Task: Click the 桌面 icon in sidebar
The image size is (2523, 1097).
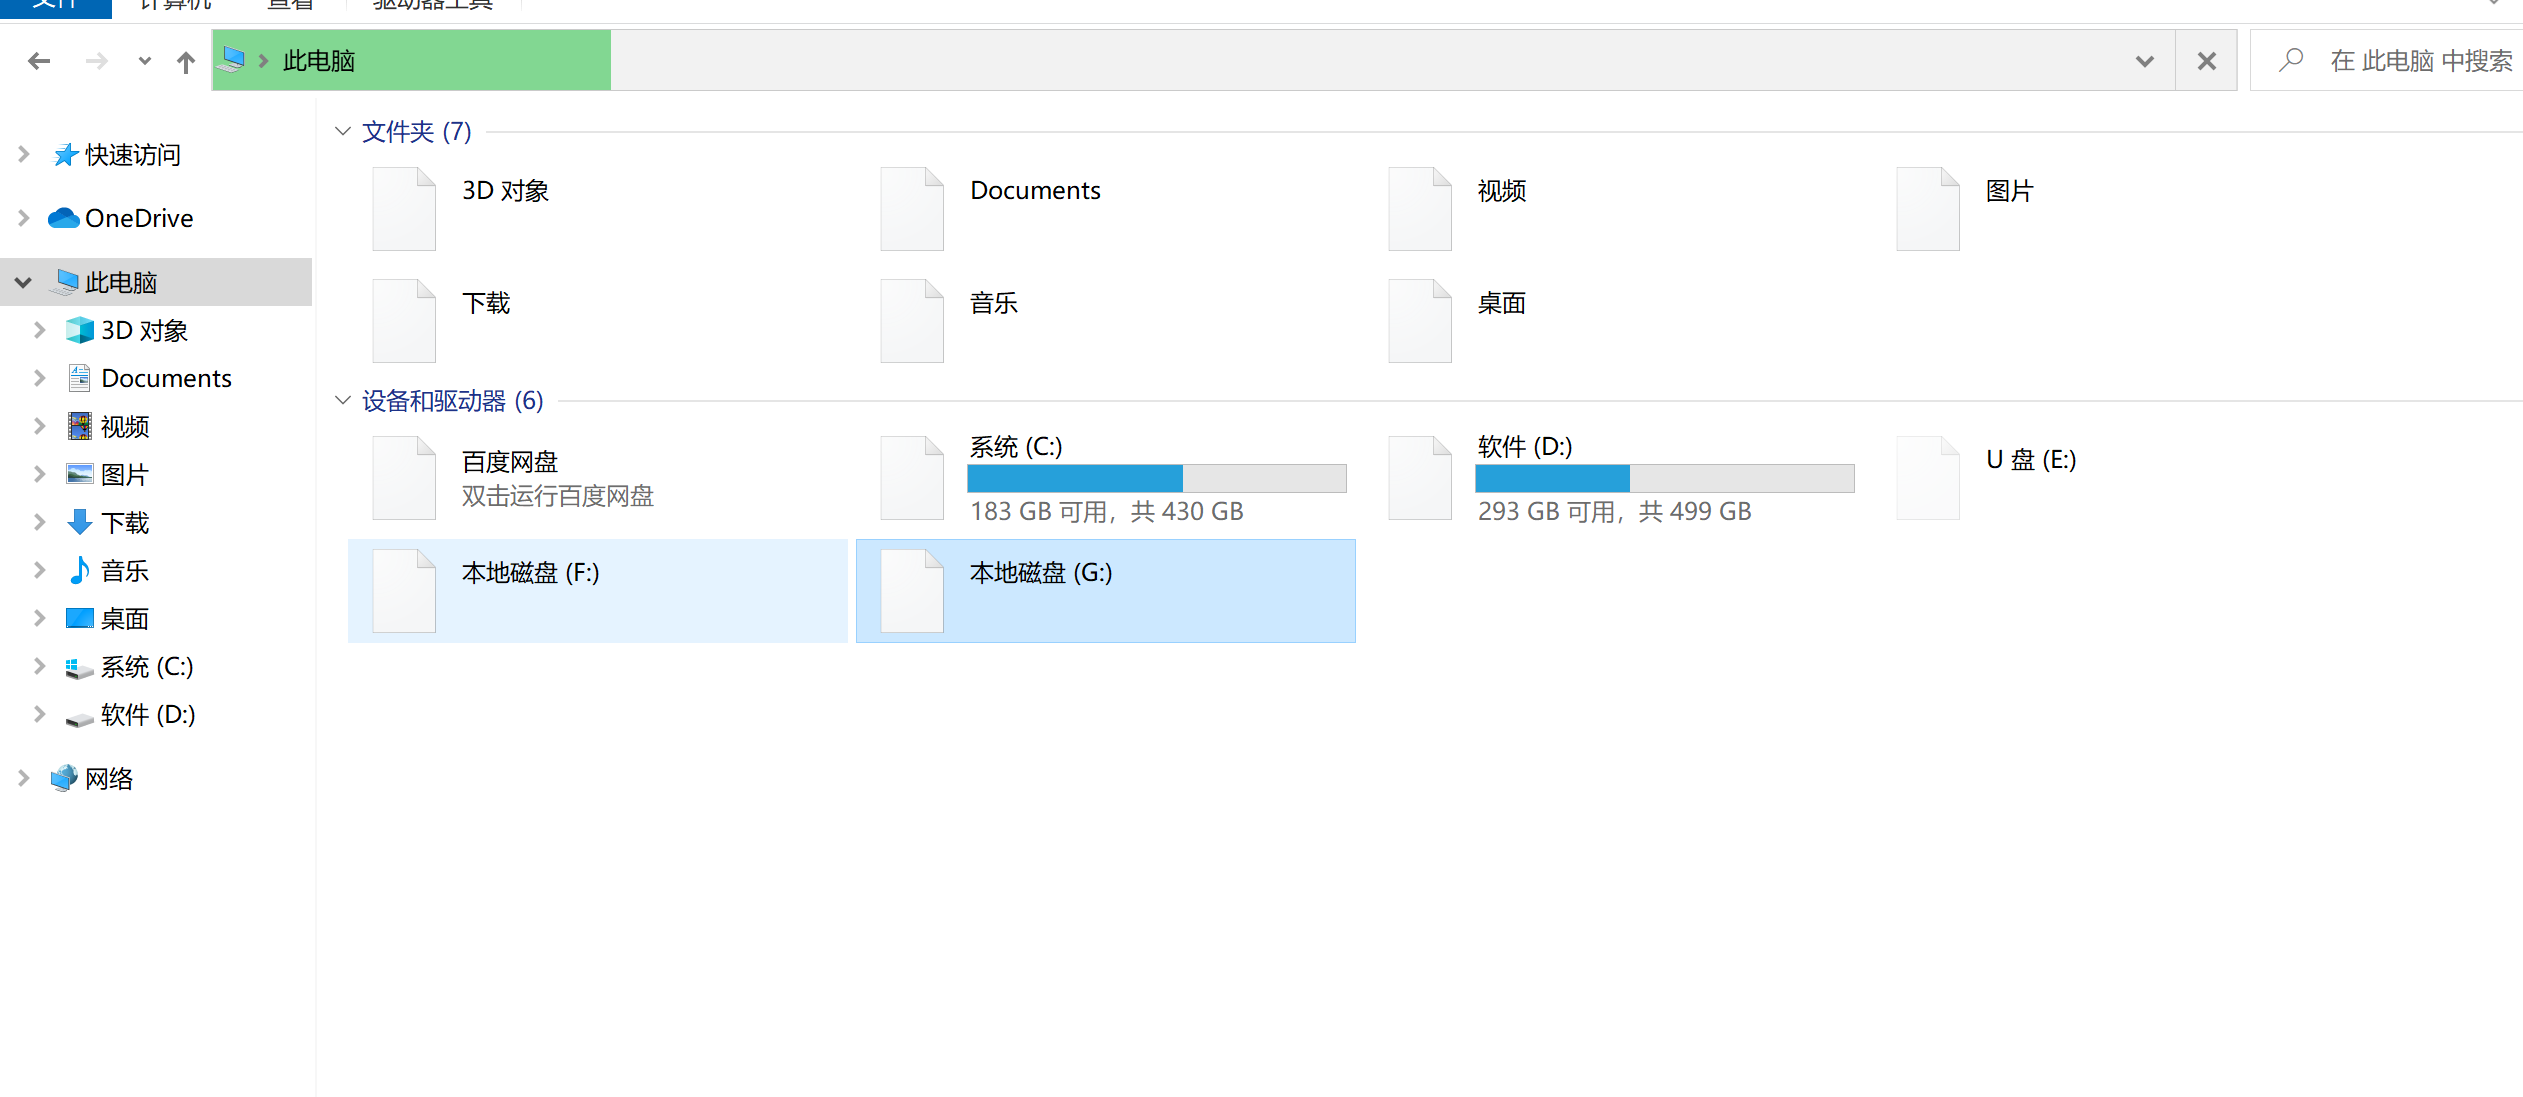Action: (x=80, y=618)
